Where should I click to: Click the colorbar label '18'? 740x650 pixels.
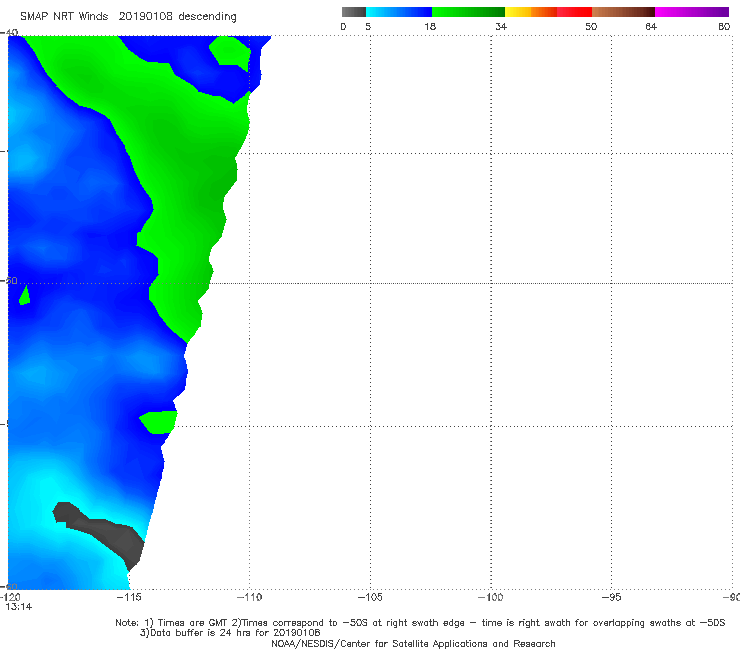430,26
